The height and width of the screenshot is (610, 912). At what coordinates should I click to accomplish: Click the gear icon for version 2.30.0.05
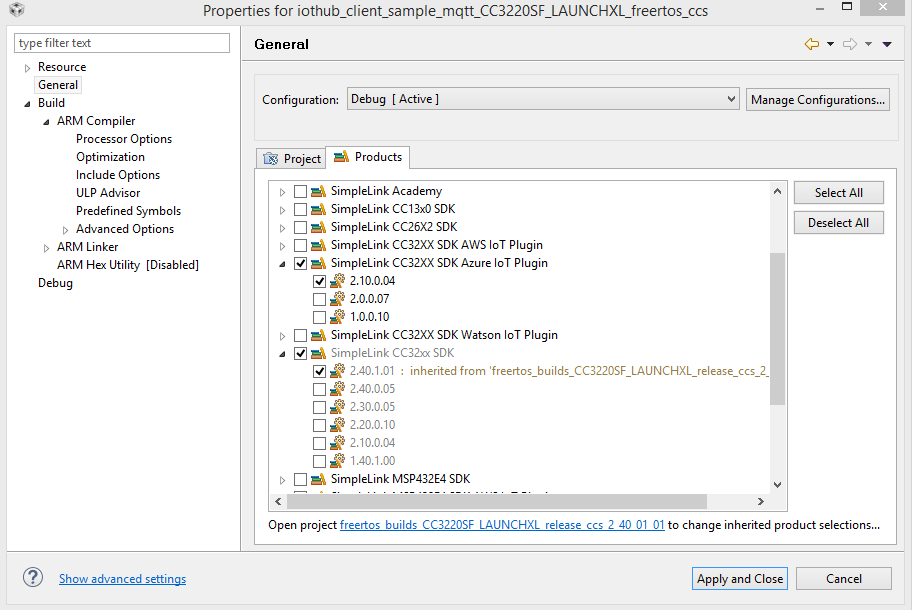click(337, 407)
